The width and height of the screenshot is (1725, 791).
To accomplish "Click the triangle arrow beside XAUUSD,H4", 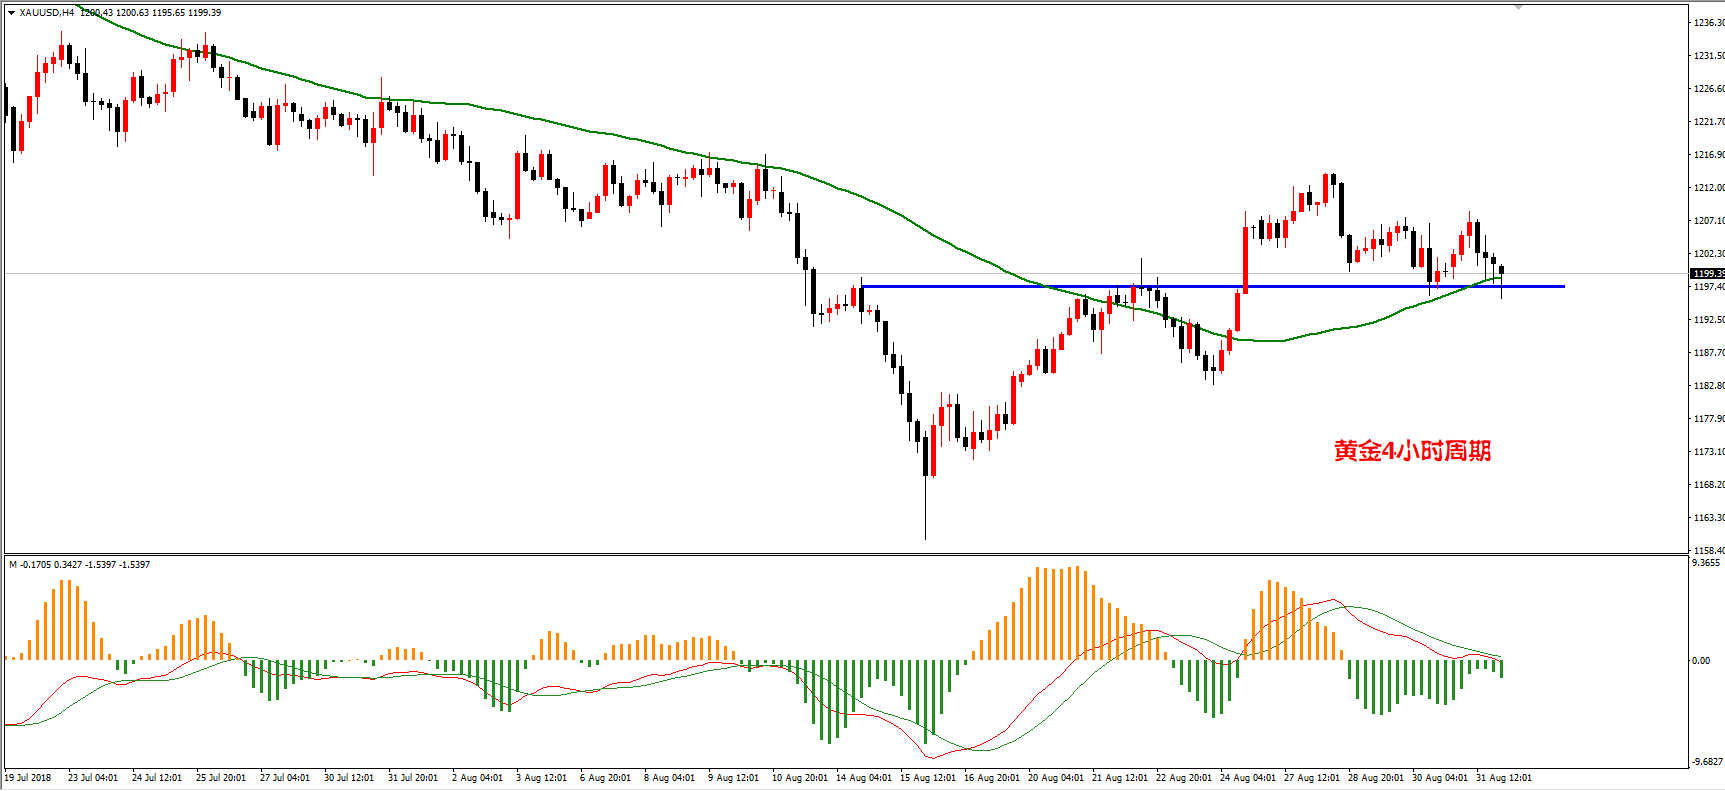I will pos(11,13).
